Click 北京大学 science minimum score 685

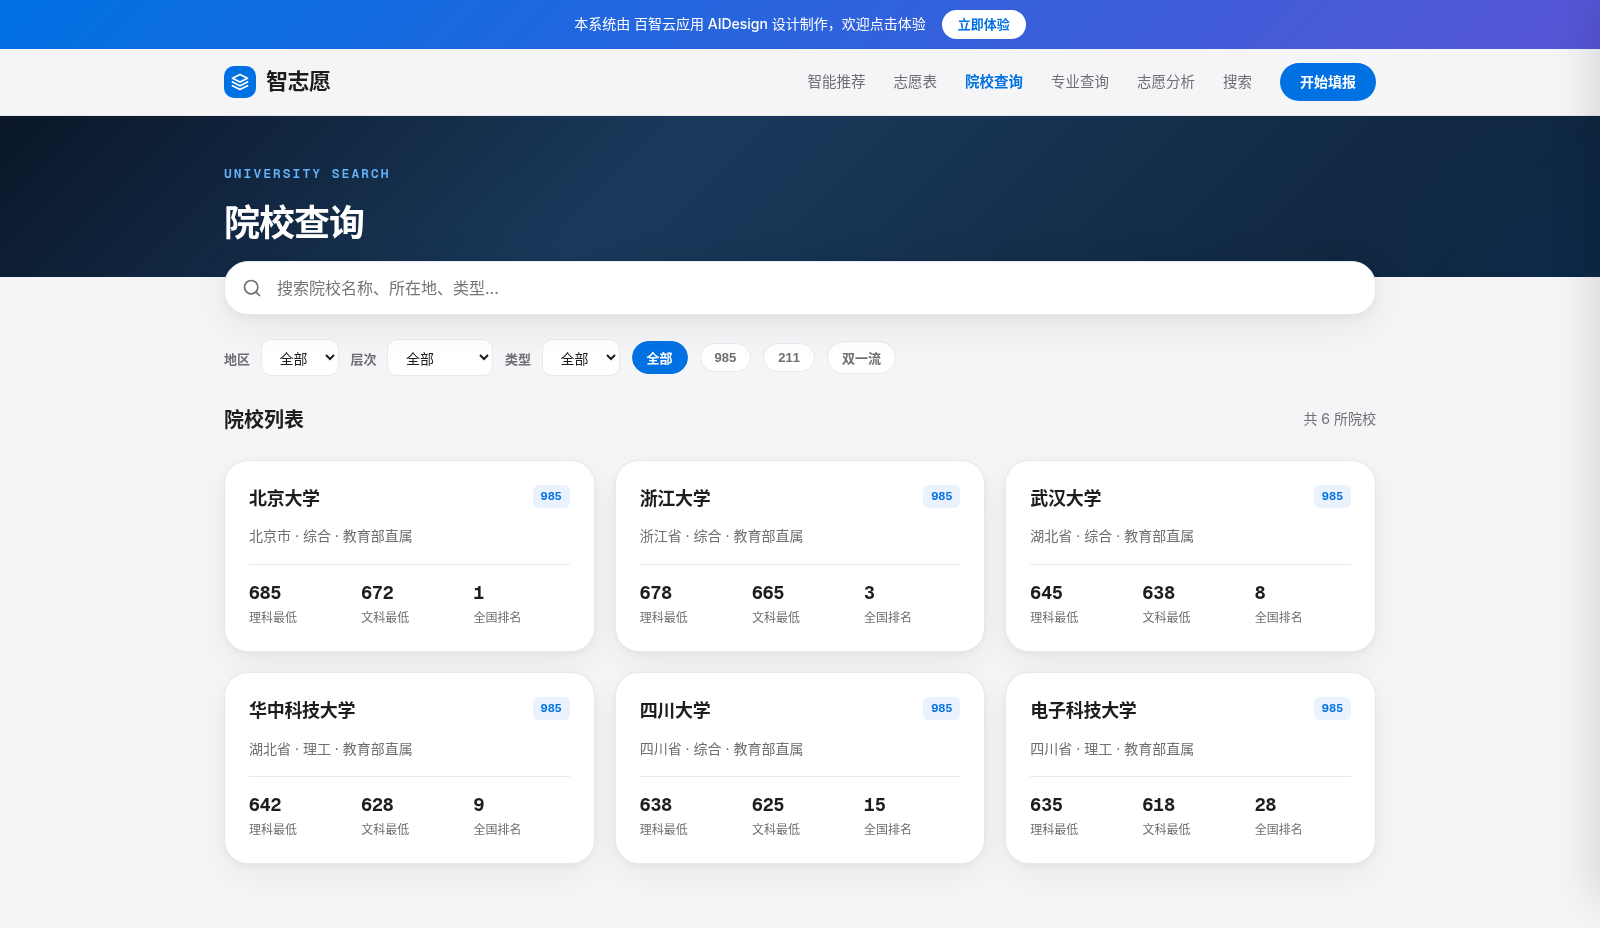pos(265,593)
